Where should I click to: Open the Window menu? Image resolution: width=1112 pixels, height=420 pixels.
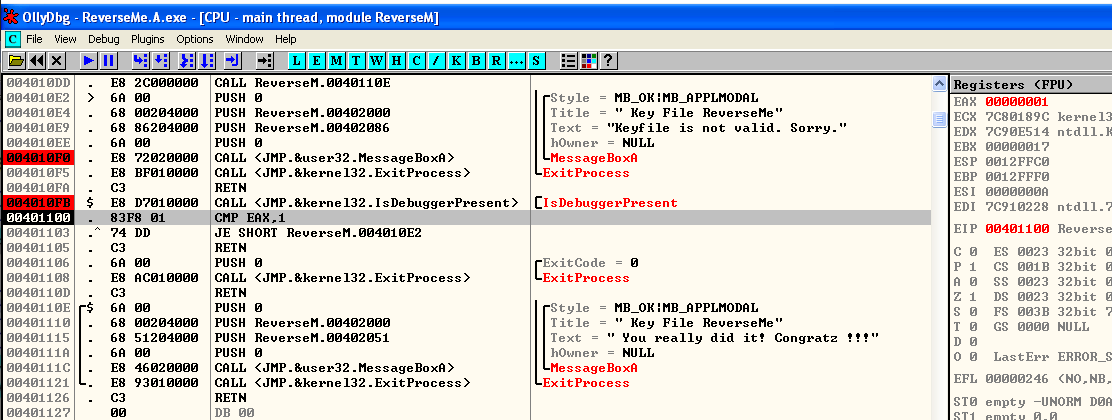point(245,39)
